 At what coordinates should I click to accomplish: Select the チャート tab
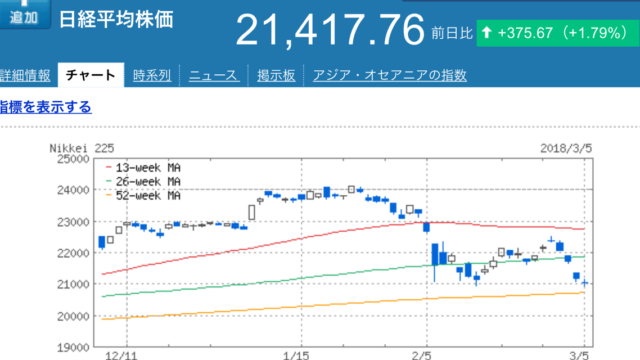click(91, 75)
